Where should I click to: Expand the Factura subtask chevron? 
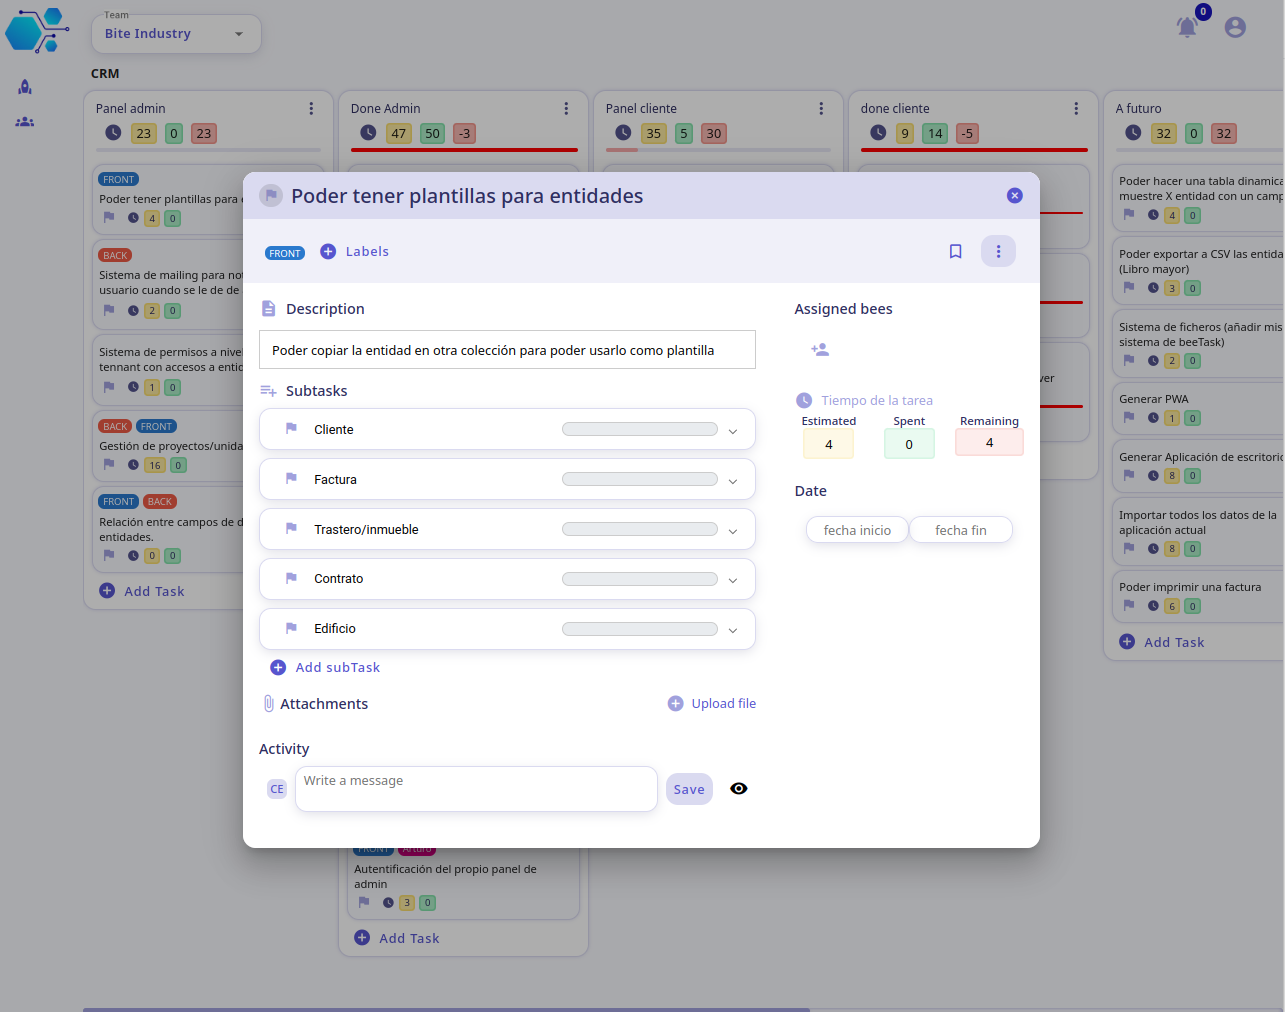click(x=733, y=481)
